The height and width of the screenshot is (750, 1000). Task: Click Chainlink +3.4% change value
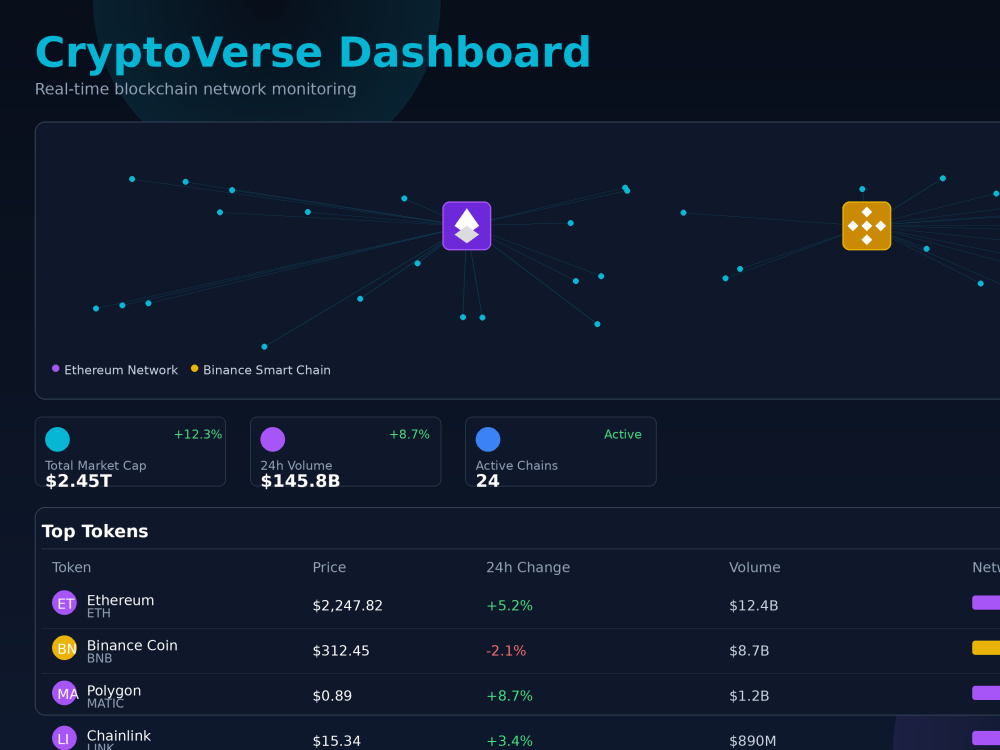(510, 741)
